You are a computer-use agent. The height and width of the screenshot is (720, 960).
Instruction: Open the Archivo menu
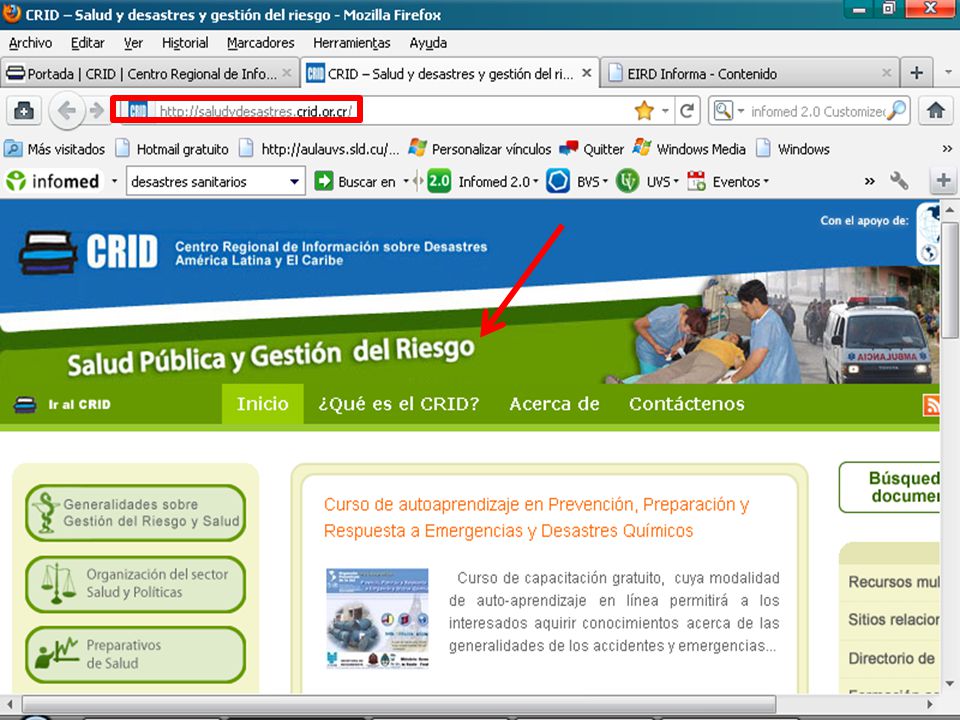pyautogui.click(x=30, y=43)
